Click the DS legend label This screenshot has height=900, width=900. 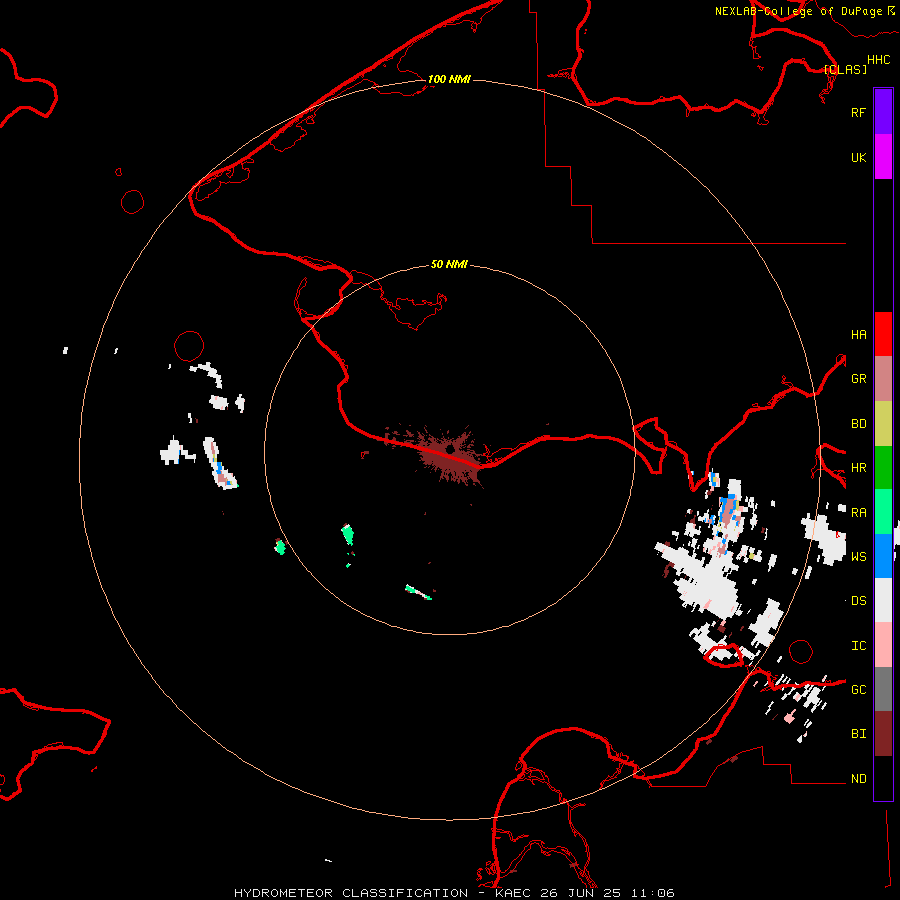(x=858, y=601)
